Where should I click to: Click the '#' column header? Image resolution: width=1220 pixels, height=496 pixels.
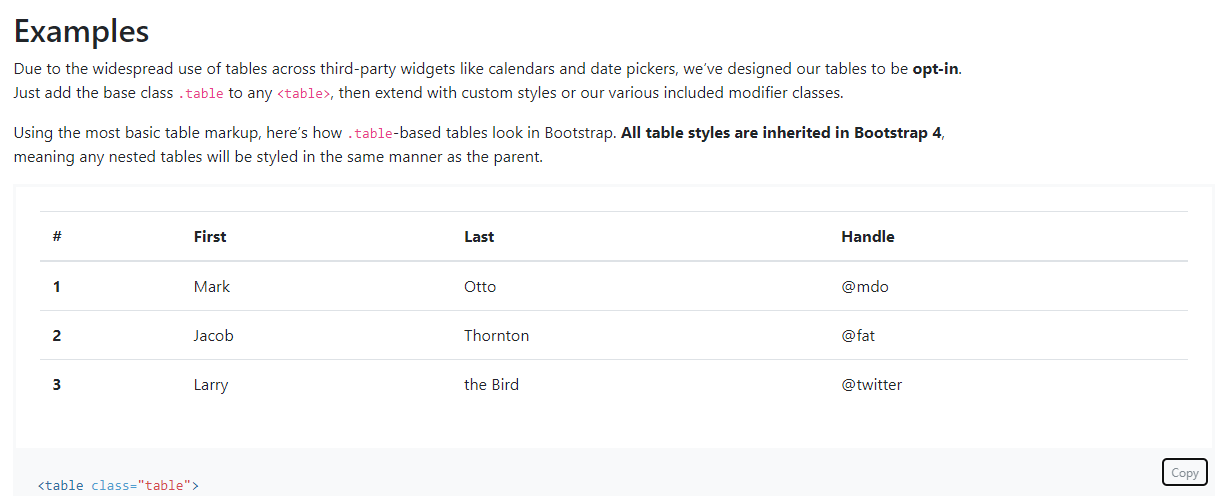pos(57,237)
